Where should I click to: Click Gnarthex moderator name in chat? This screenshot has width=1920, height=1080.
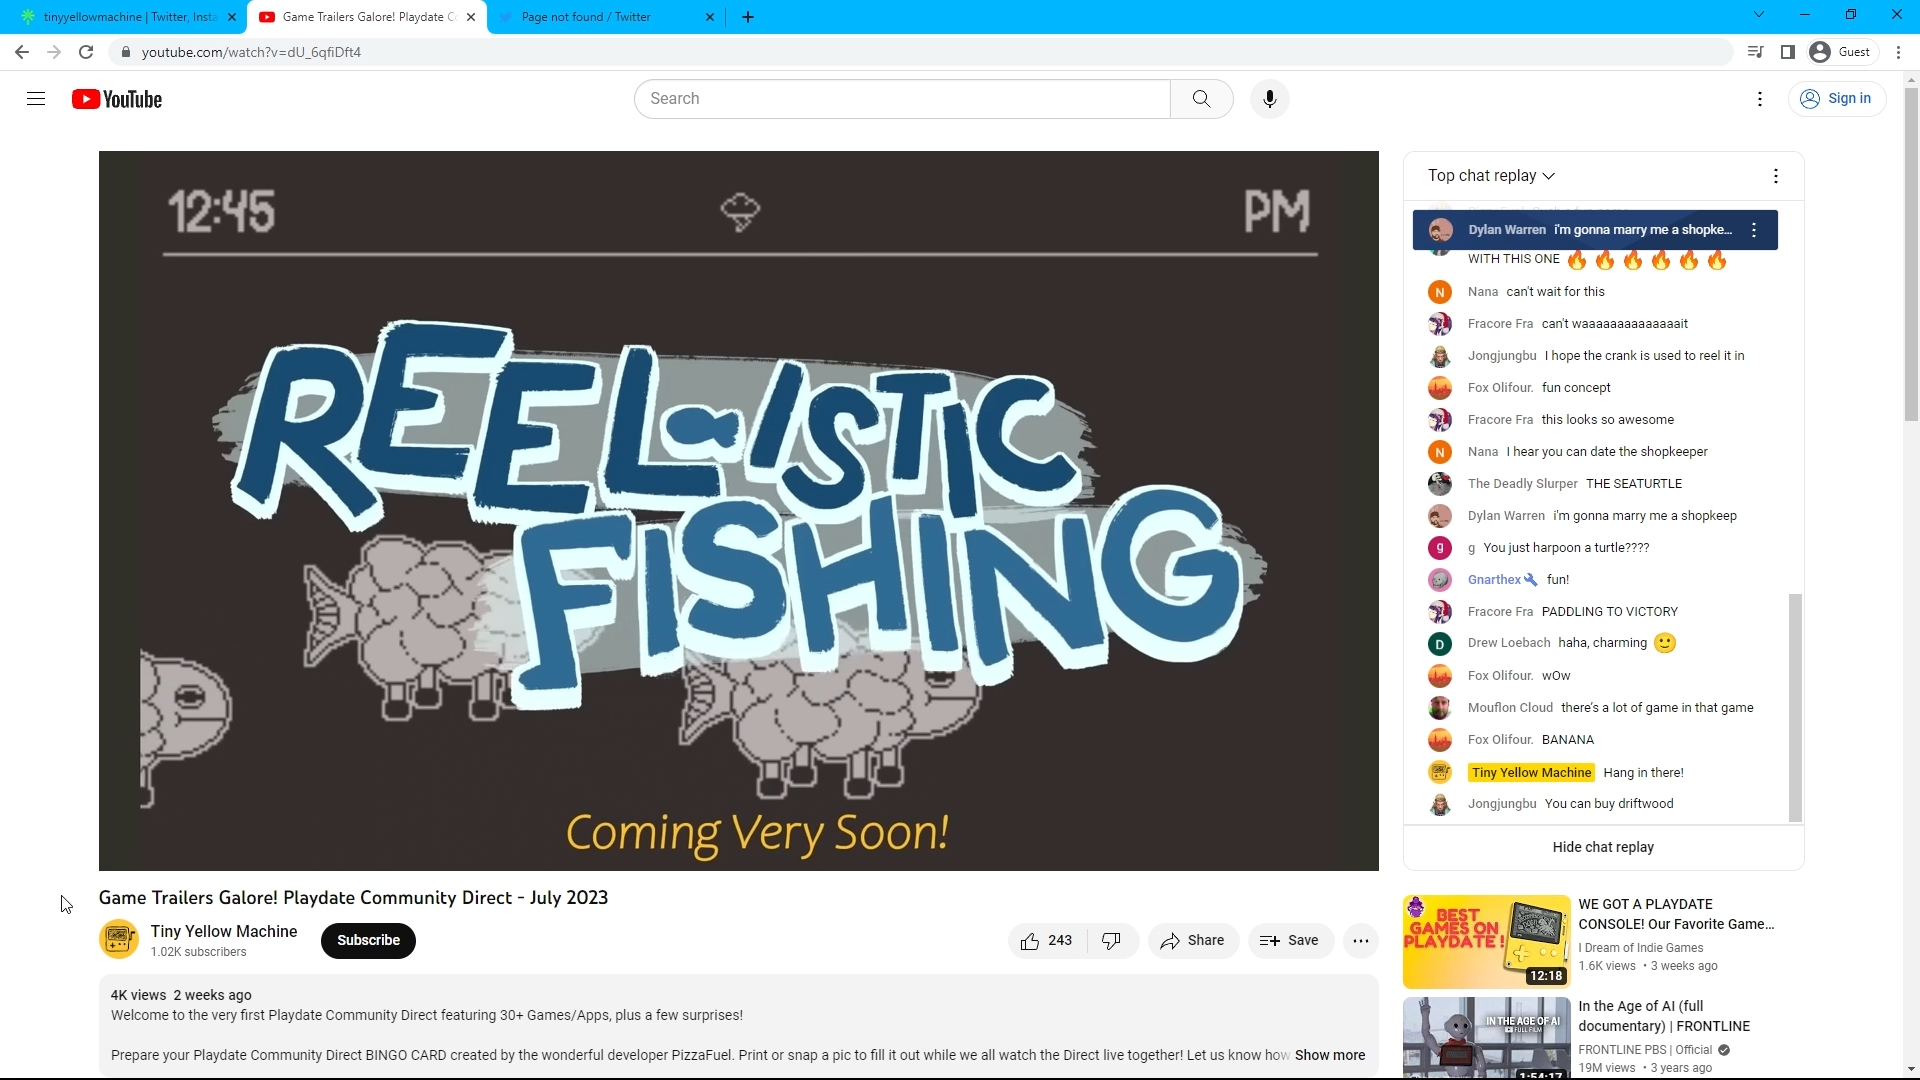1494,580
